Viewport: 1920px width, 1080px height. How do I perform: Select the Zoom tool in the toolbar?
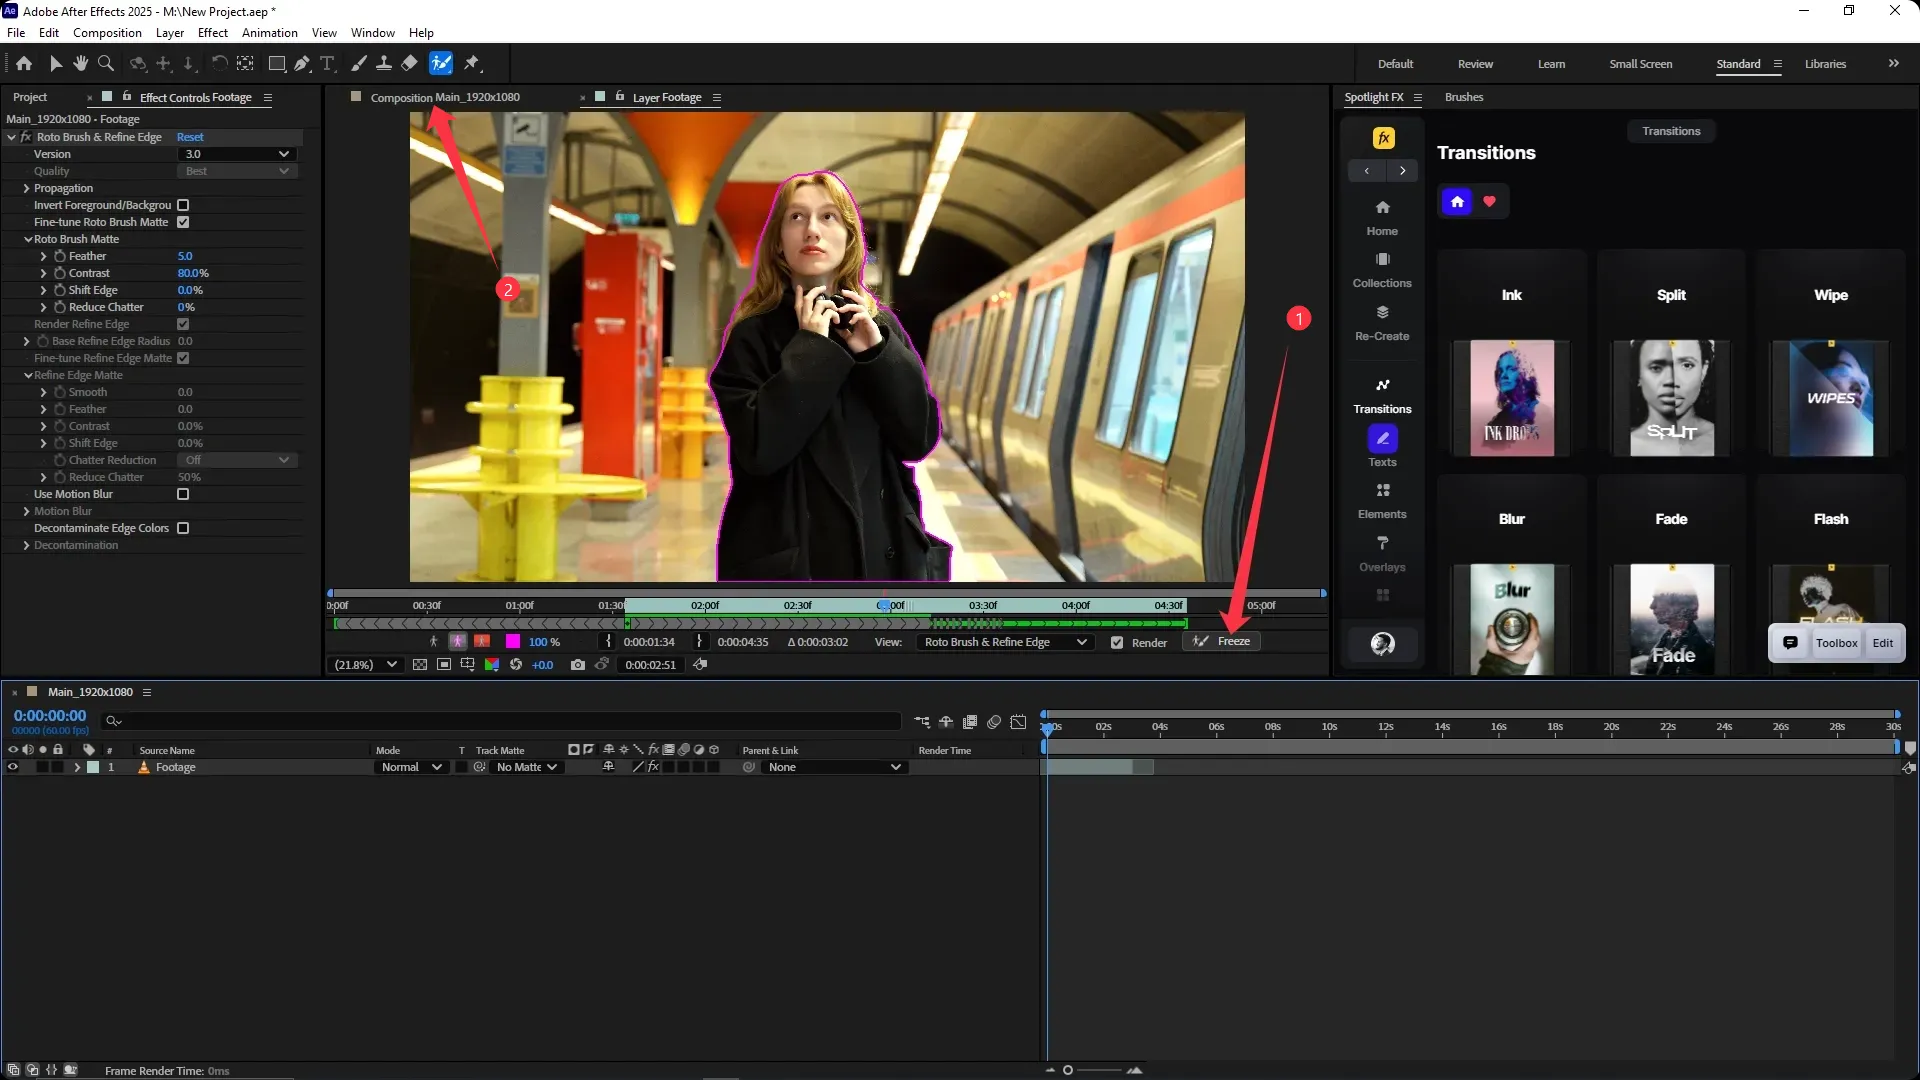pos(106,63)
